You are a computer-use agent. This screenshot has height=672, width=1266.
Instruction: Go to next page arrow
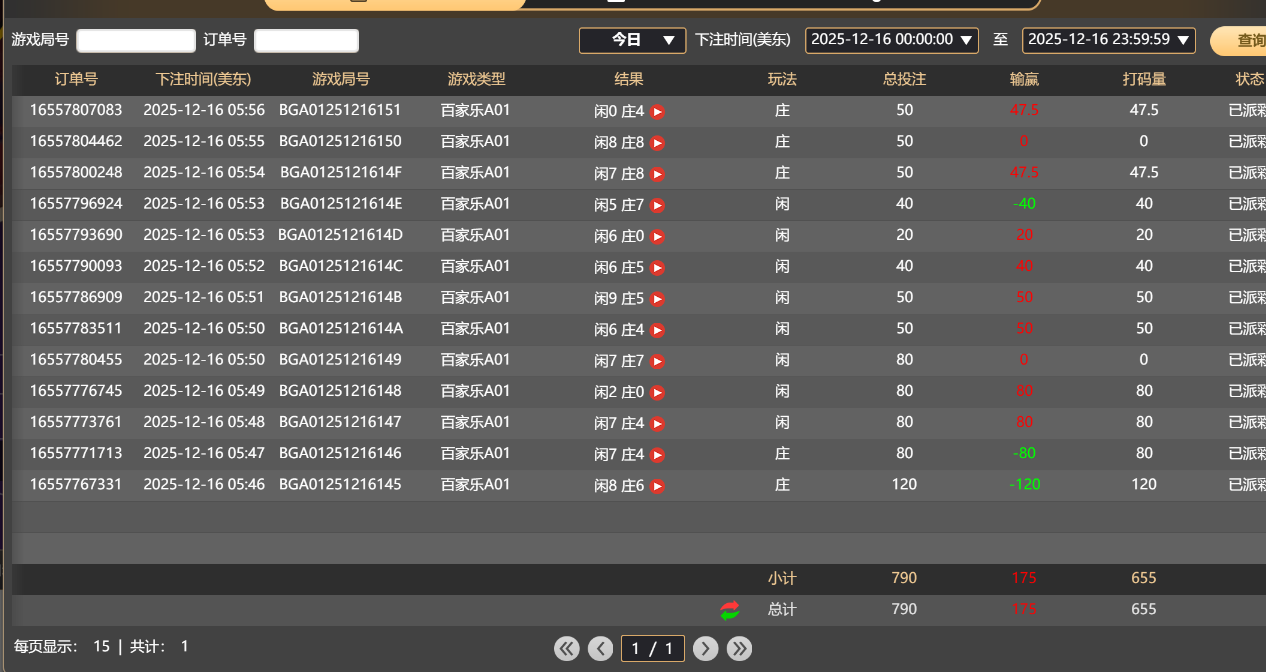(x=705, y=648)
